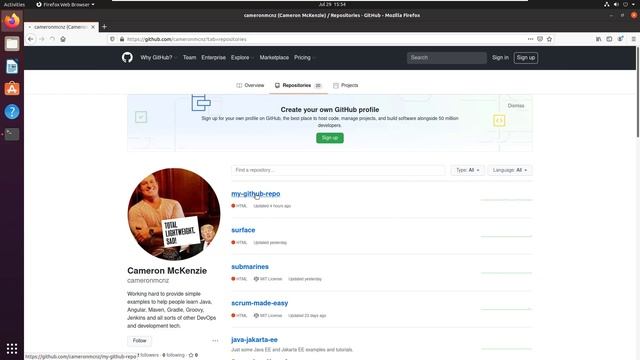Open Activities overview in the top bar
640x360 pixels.
click(14, 4)
